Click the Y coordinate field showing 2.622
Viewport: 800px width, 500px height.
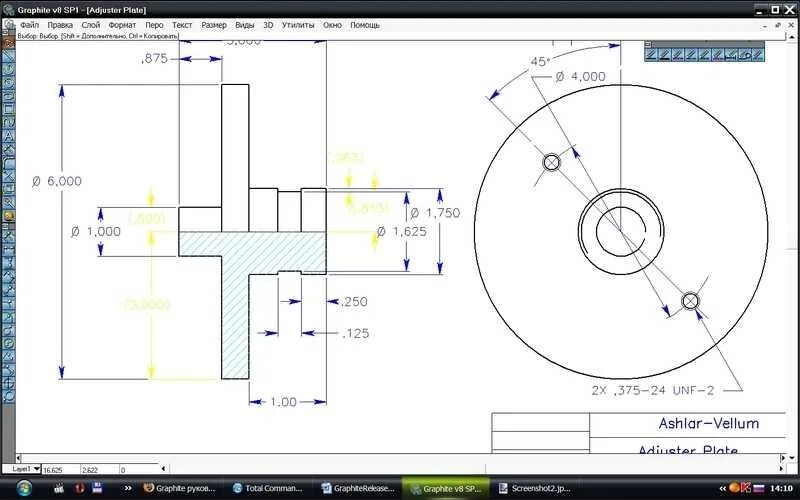pos(99,469)
